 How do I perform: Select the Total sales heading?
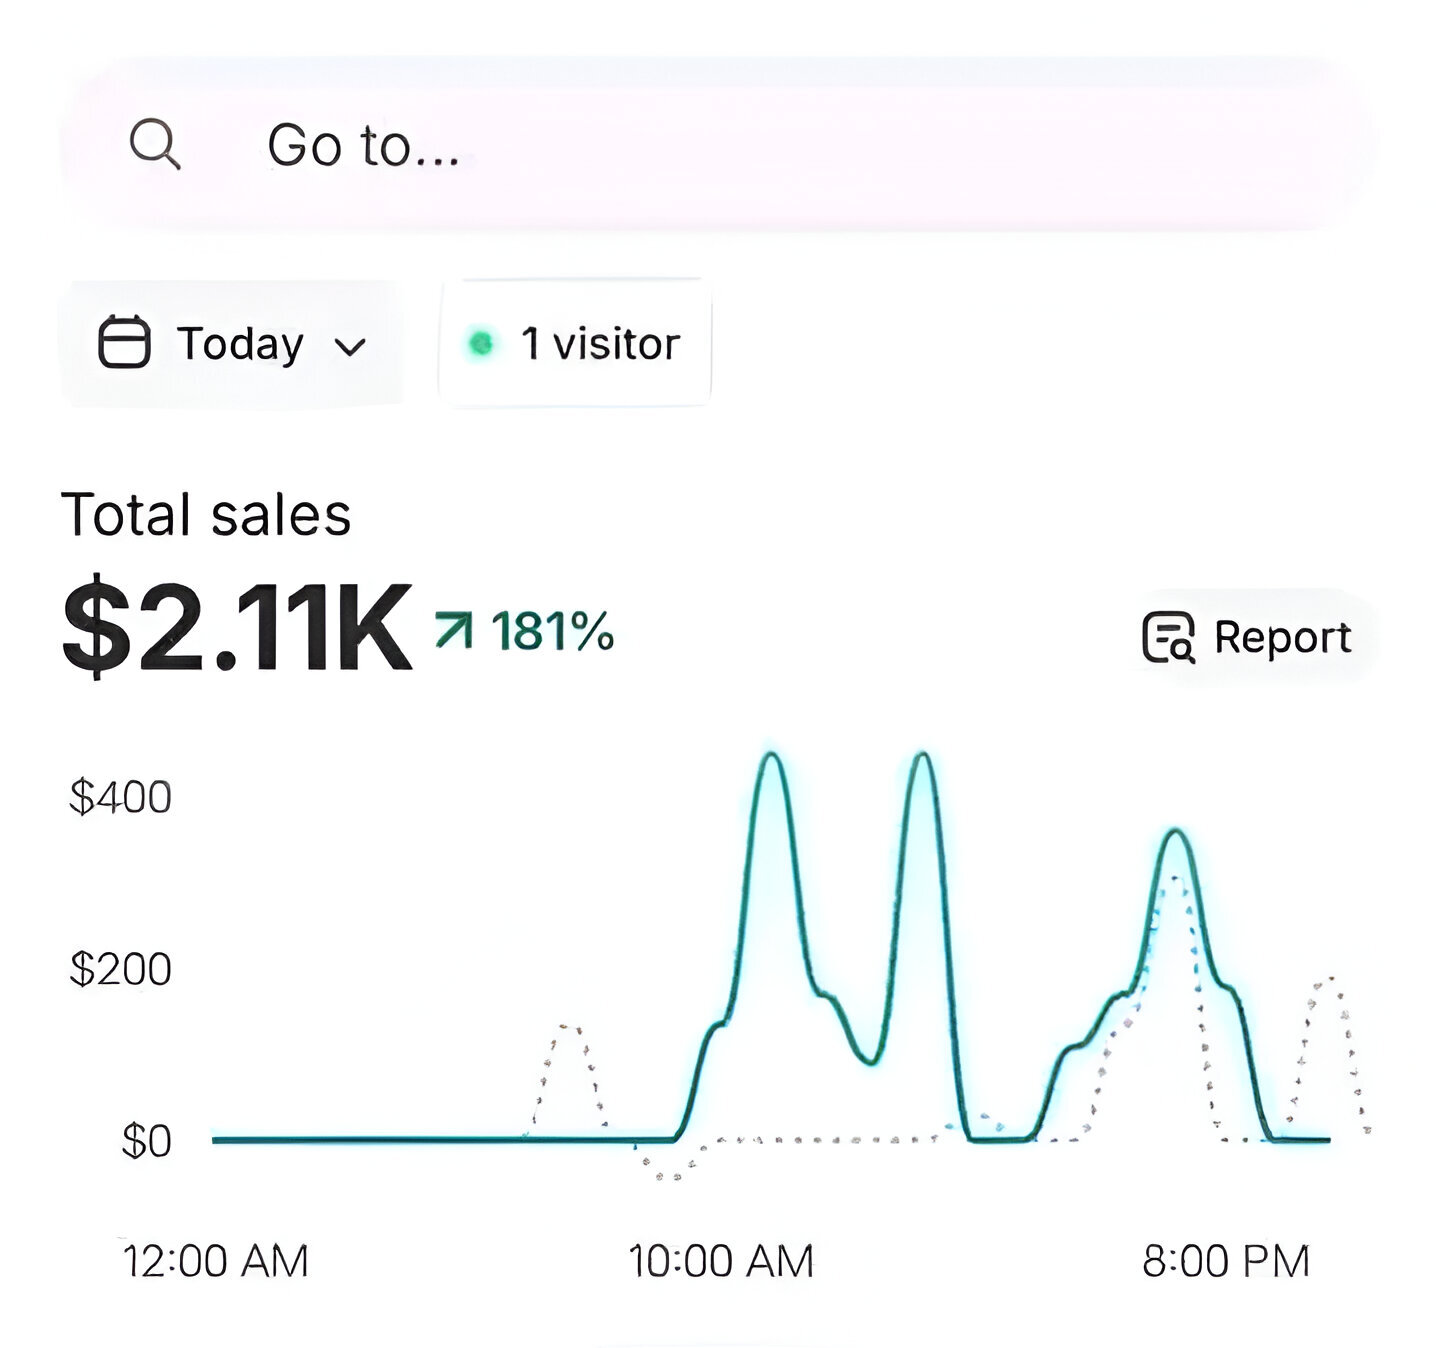[x=206, y=515]
